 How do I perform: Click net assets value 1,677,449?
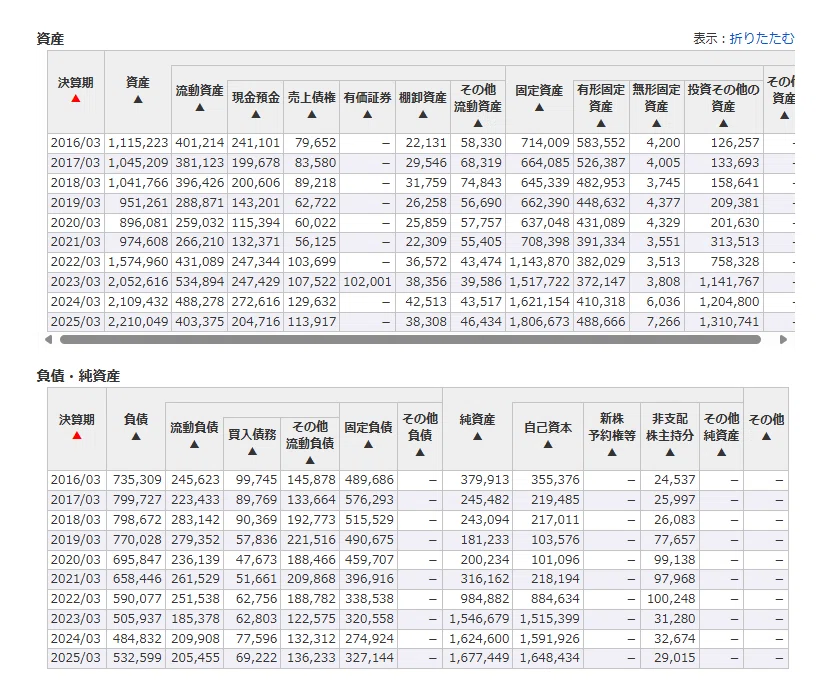(x=479, y=658)
